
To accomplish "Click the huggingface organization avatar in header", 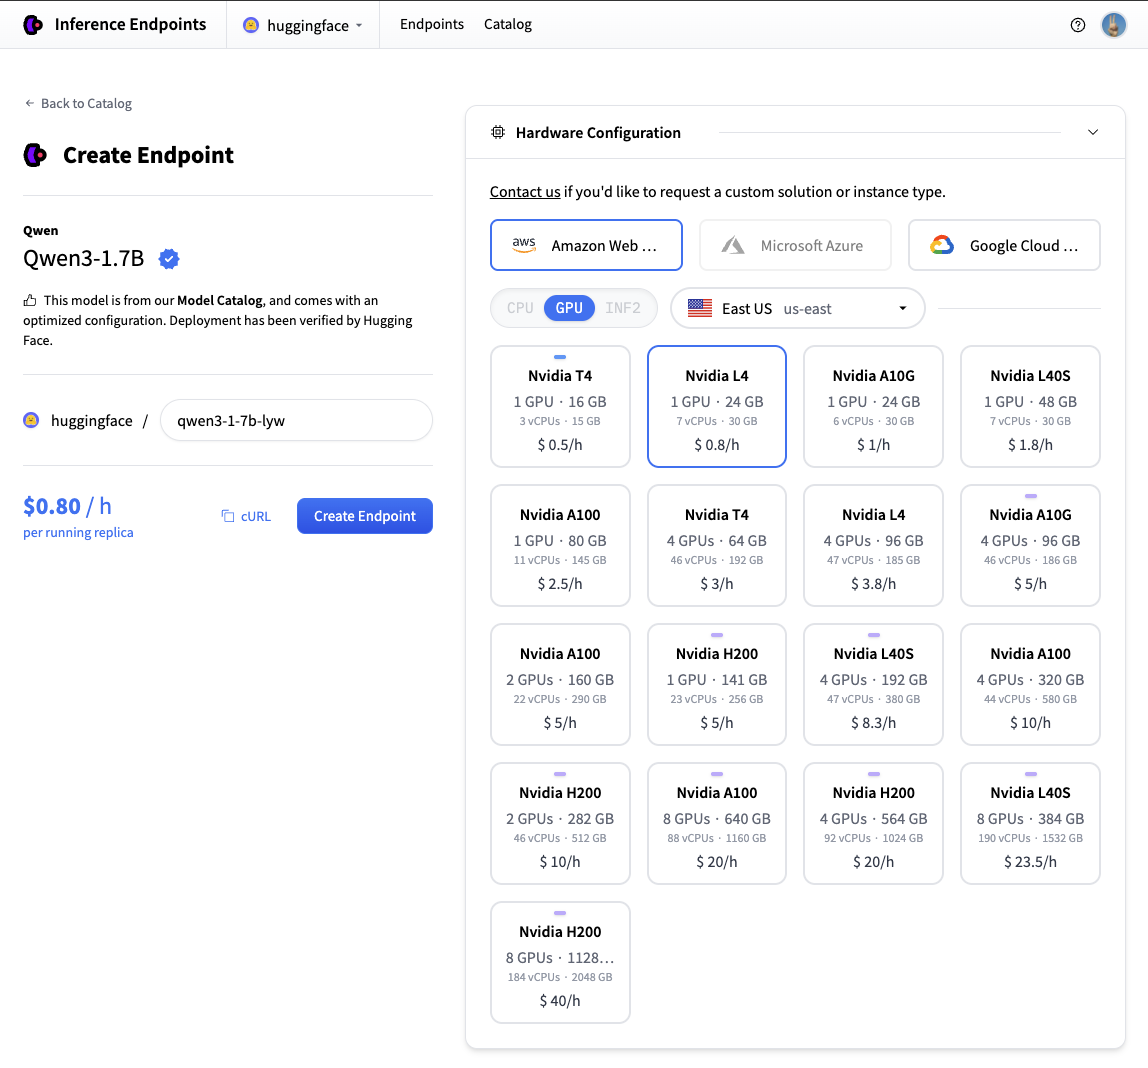I will pyautogui.click(x=251, y=25).
